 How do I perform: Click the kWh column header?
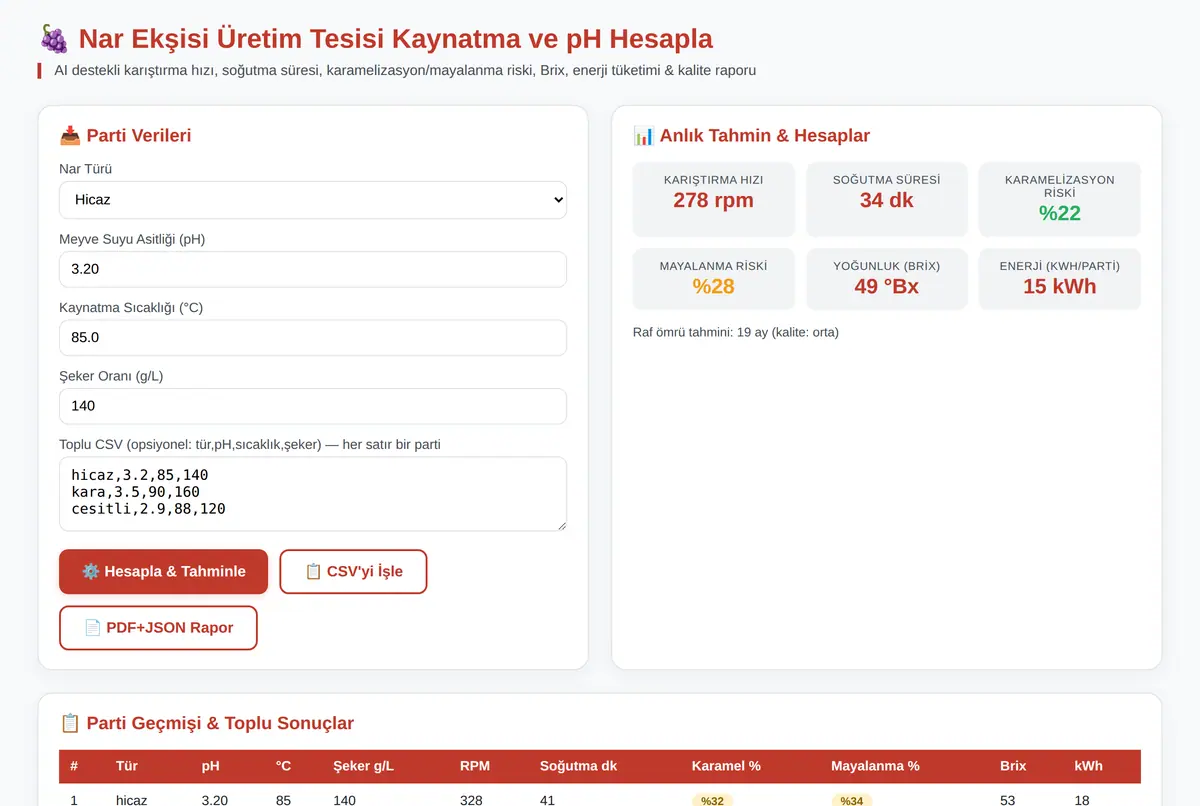click(x=1089, y=766)
